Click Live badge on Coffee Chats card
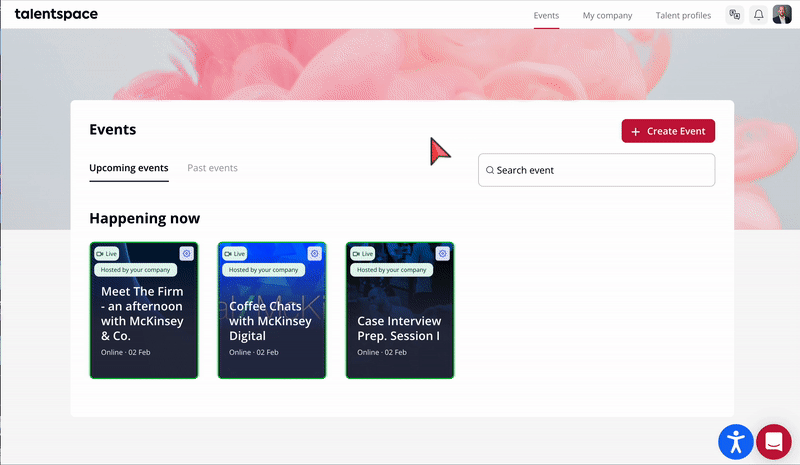 tap(235, 254)
